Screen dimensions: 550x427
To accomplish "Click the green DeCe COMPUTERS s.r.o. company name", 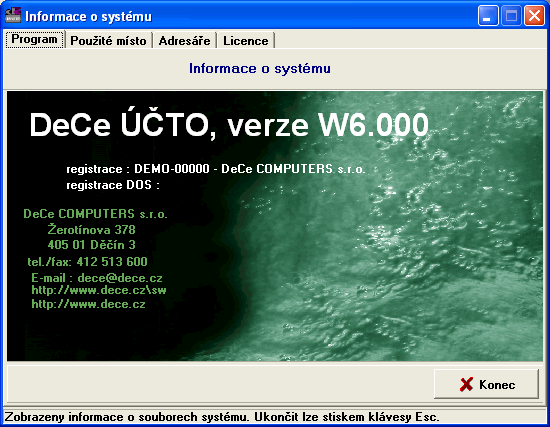I will point(95,214).
